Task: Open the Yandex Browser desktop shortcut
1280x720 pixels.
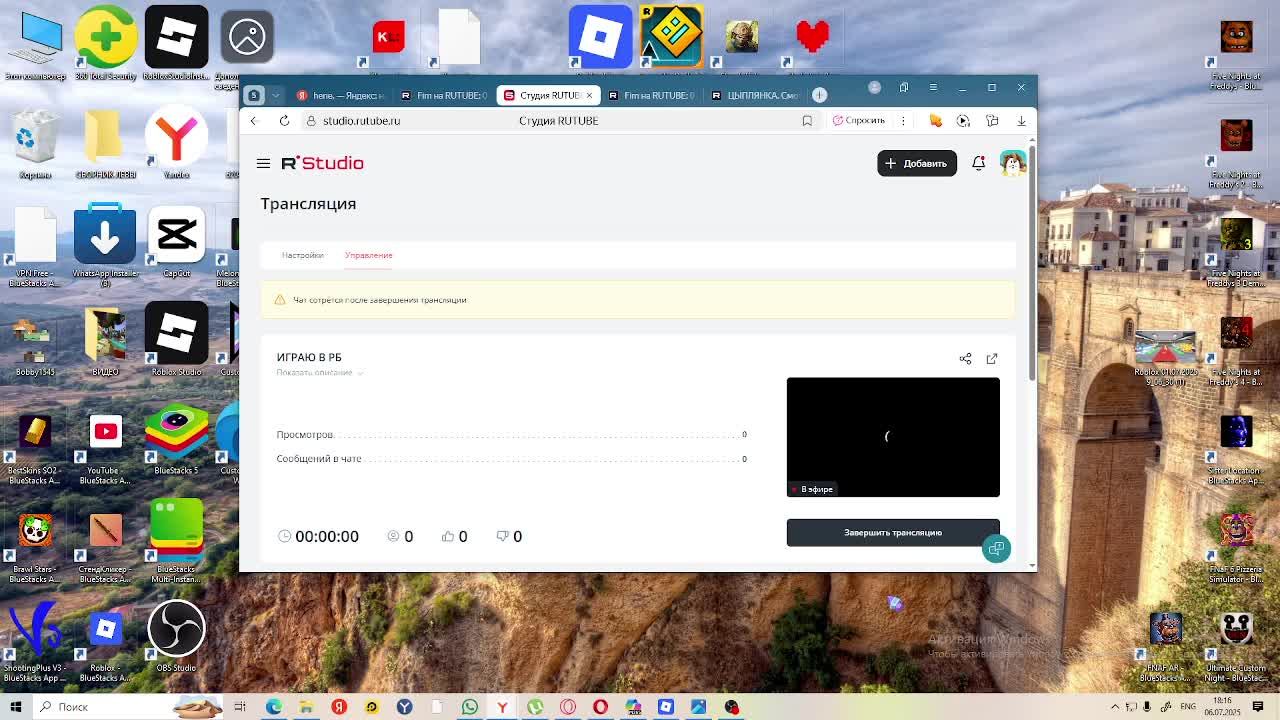Action: [176, 143]
